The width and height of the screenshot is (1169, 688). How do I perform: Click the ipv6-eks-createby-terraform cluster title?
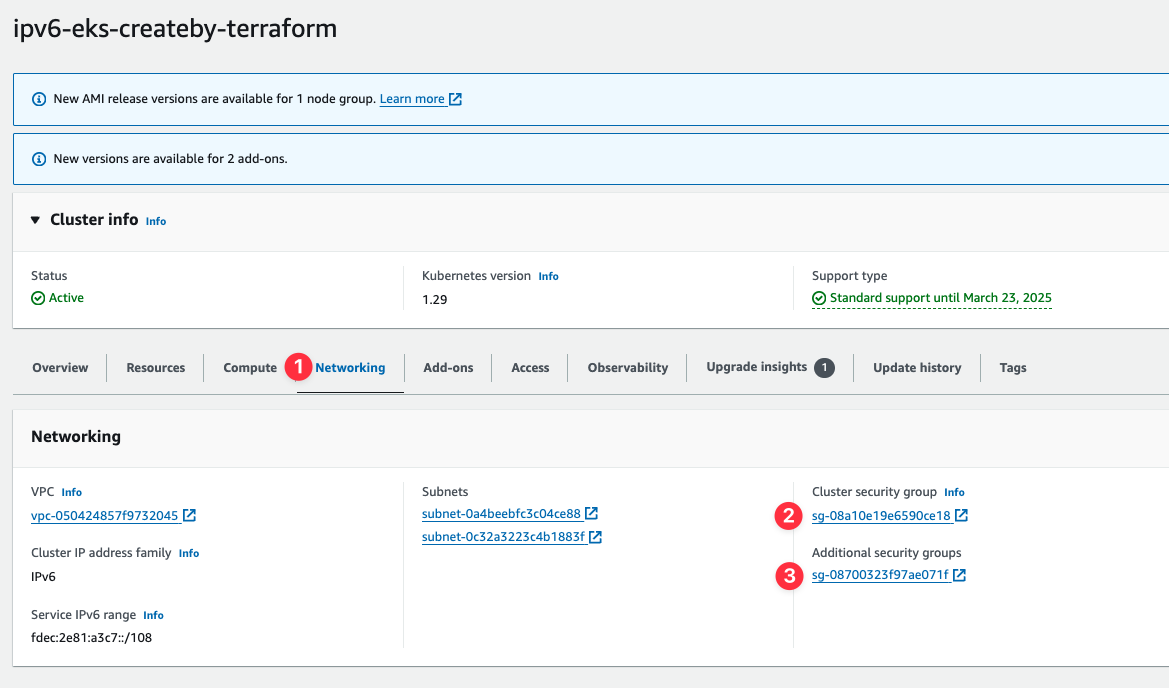pyautogui.click(x=175, y=28)
